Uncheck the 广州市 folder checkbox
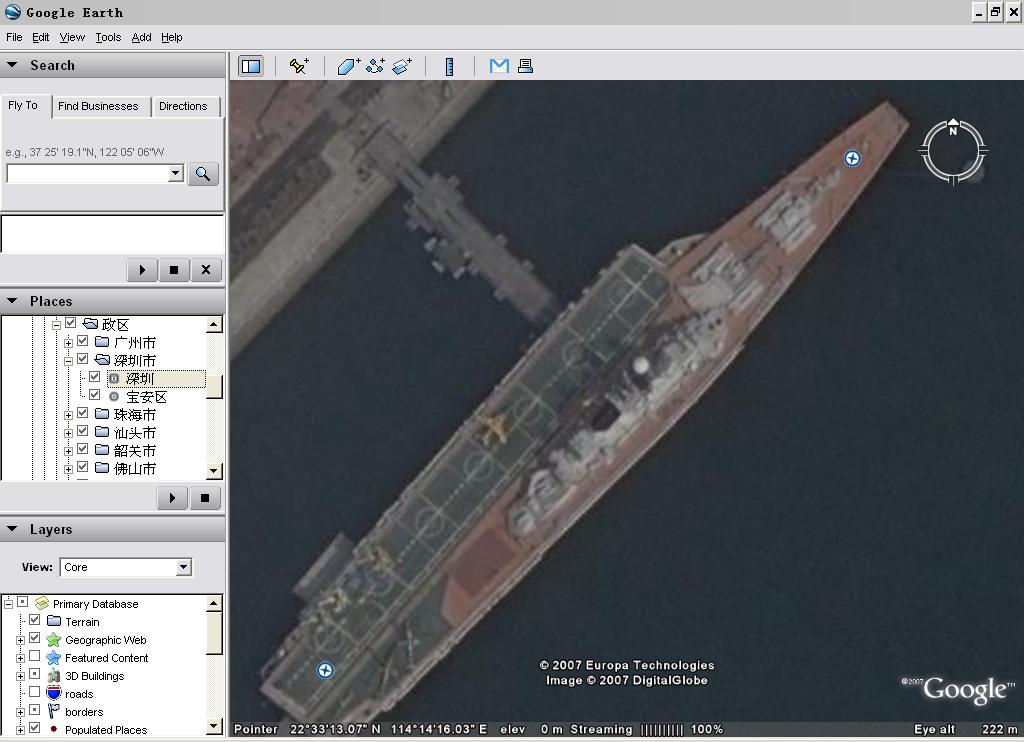Image resolution: width=1024 pixels, height=742 pixels. click(x=82, y=341)
